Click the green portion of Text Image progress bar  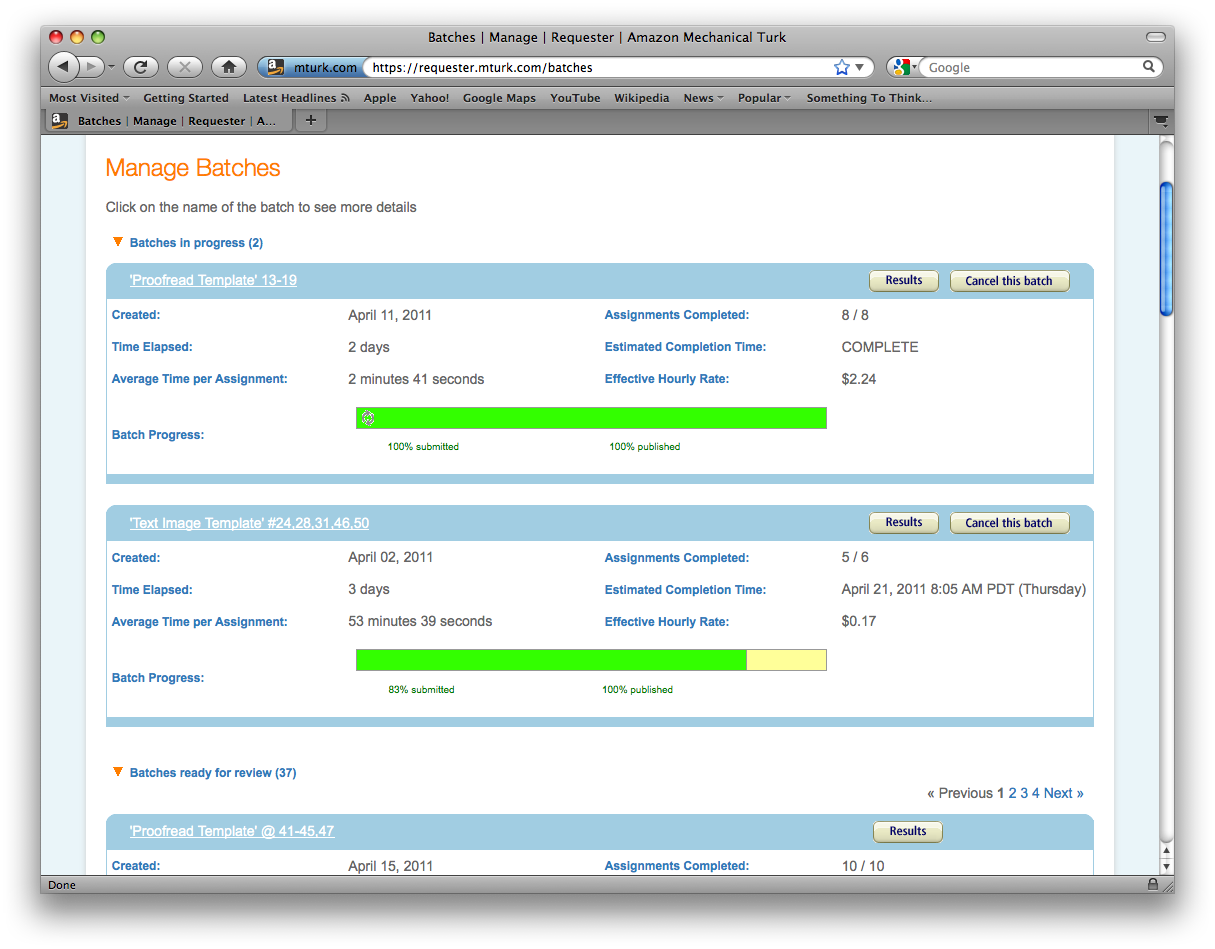(551, 660)
